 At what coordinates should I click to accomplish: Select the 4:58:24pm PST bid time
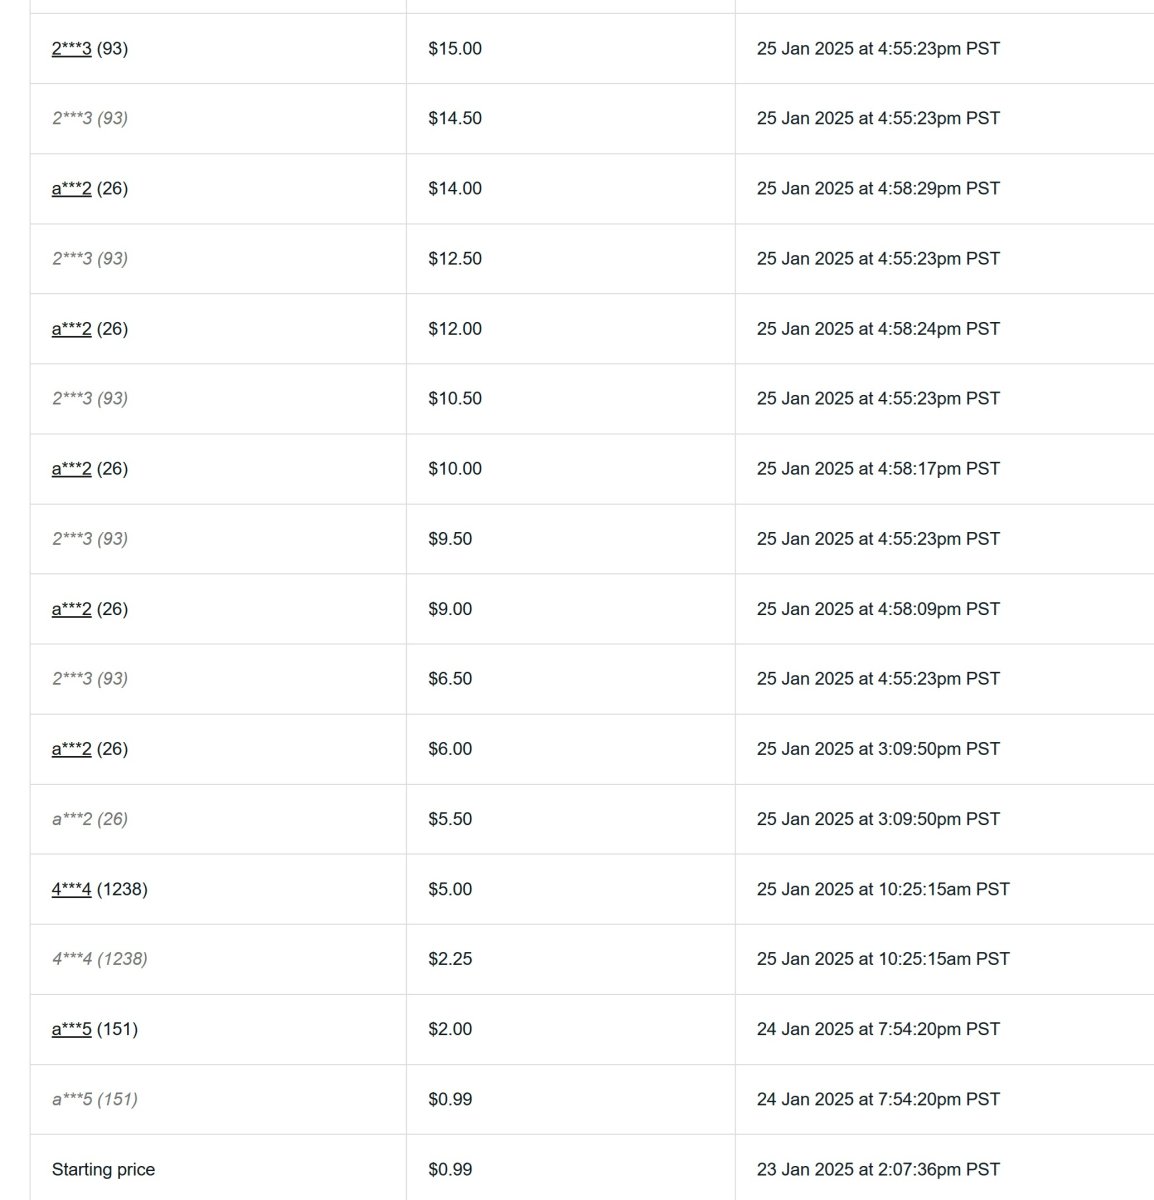tap(878, 329)
